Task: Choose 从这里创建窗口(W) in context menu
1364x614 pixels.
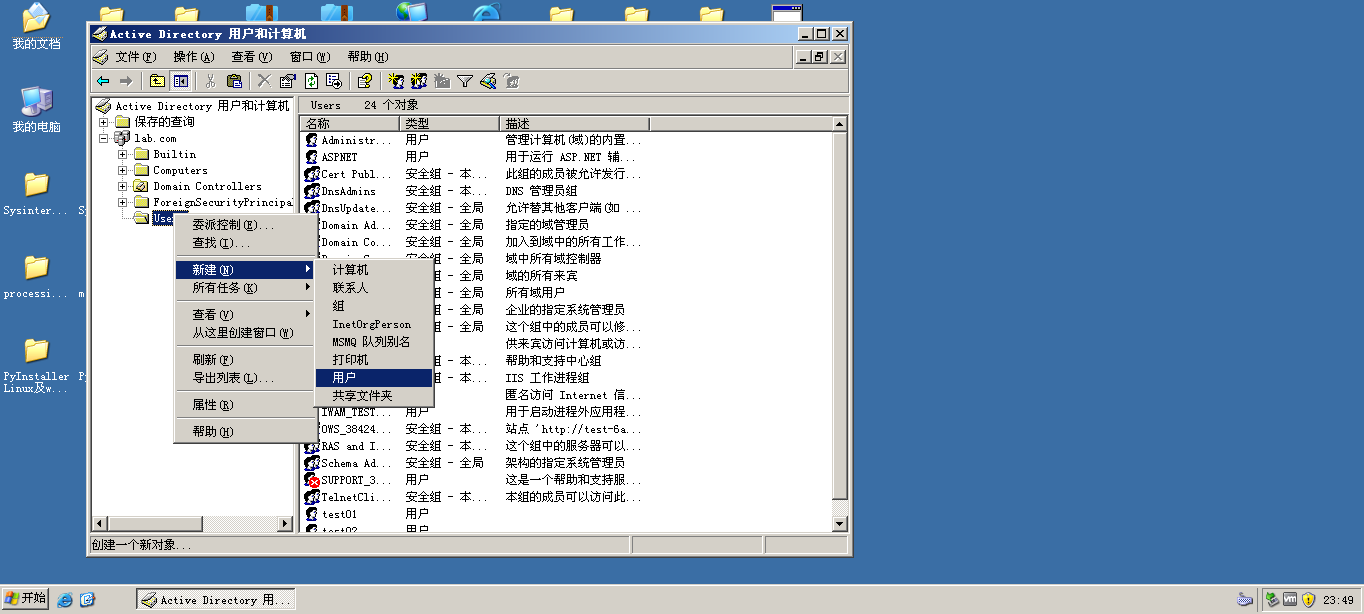Action: pos(245,333)
